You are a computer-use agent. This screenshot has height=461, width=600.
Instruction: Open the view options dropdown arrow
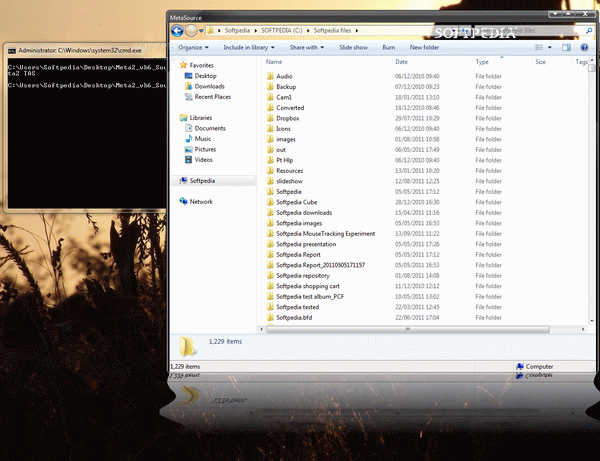pyautogui.click(x=550, y=47)
